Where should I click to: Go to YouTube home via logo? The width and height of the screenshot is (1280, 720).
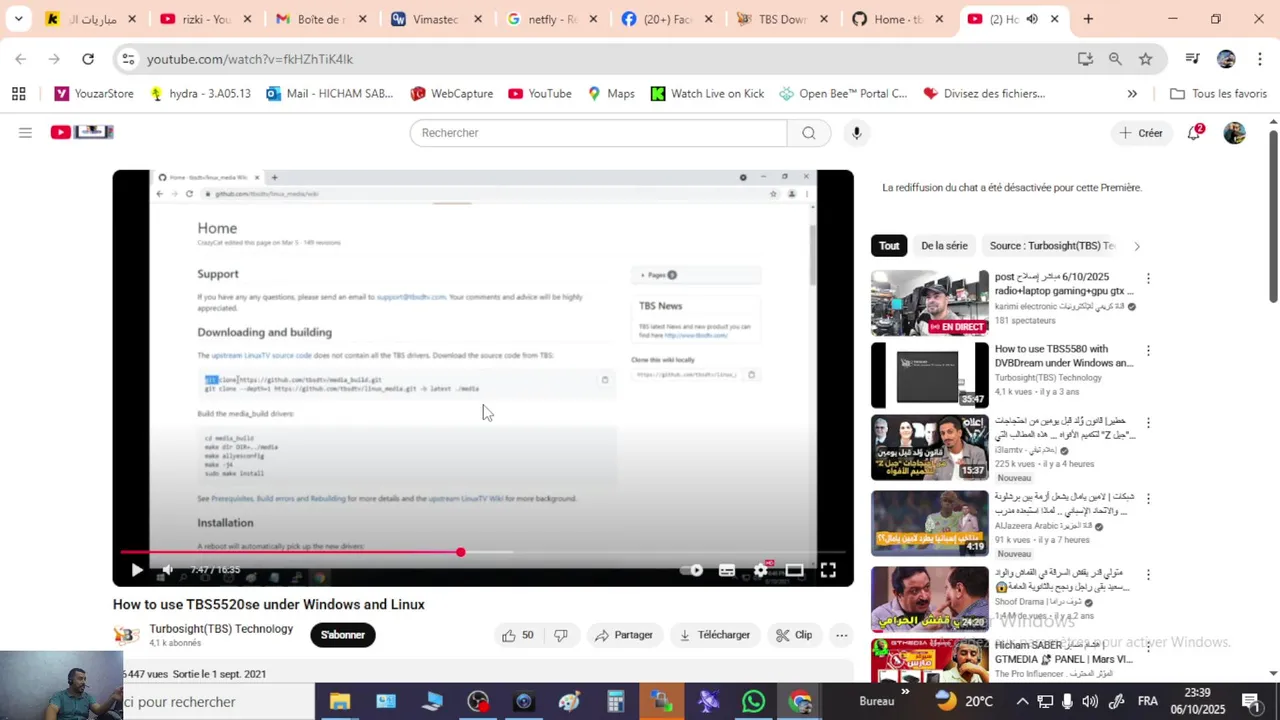pos(82,132)
